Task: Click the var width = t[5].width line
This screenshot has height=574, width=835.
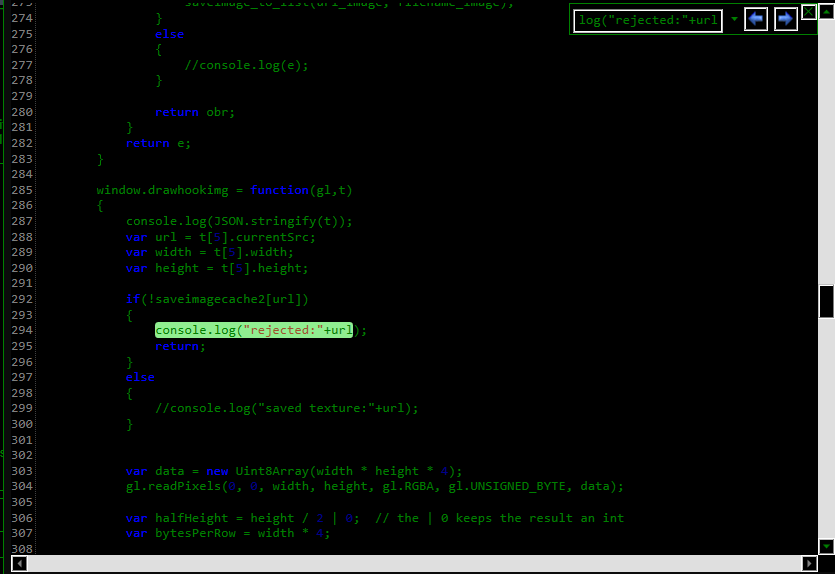Action: click(210, 252)
